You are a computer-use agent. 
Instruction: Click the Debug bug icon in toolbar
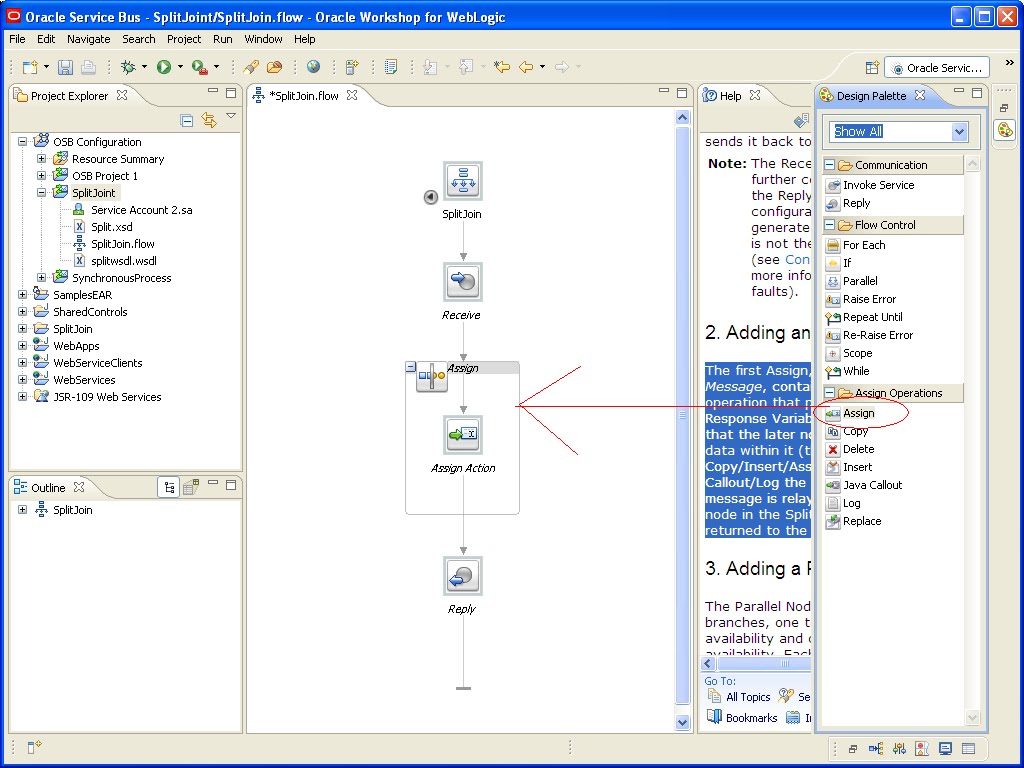point(128,67)
